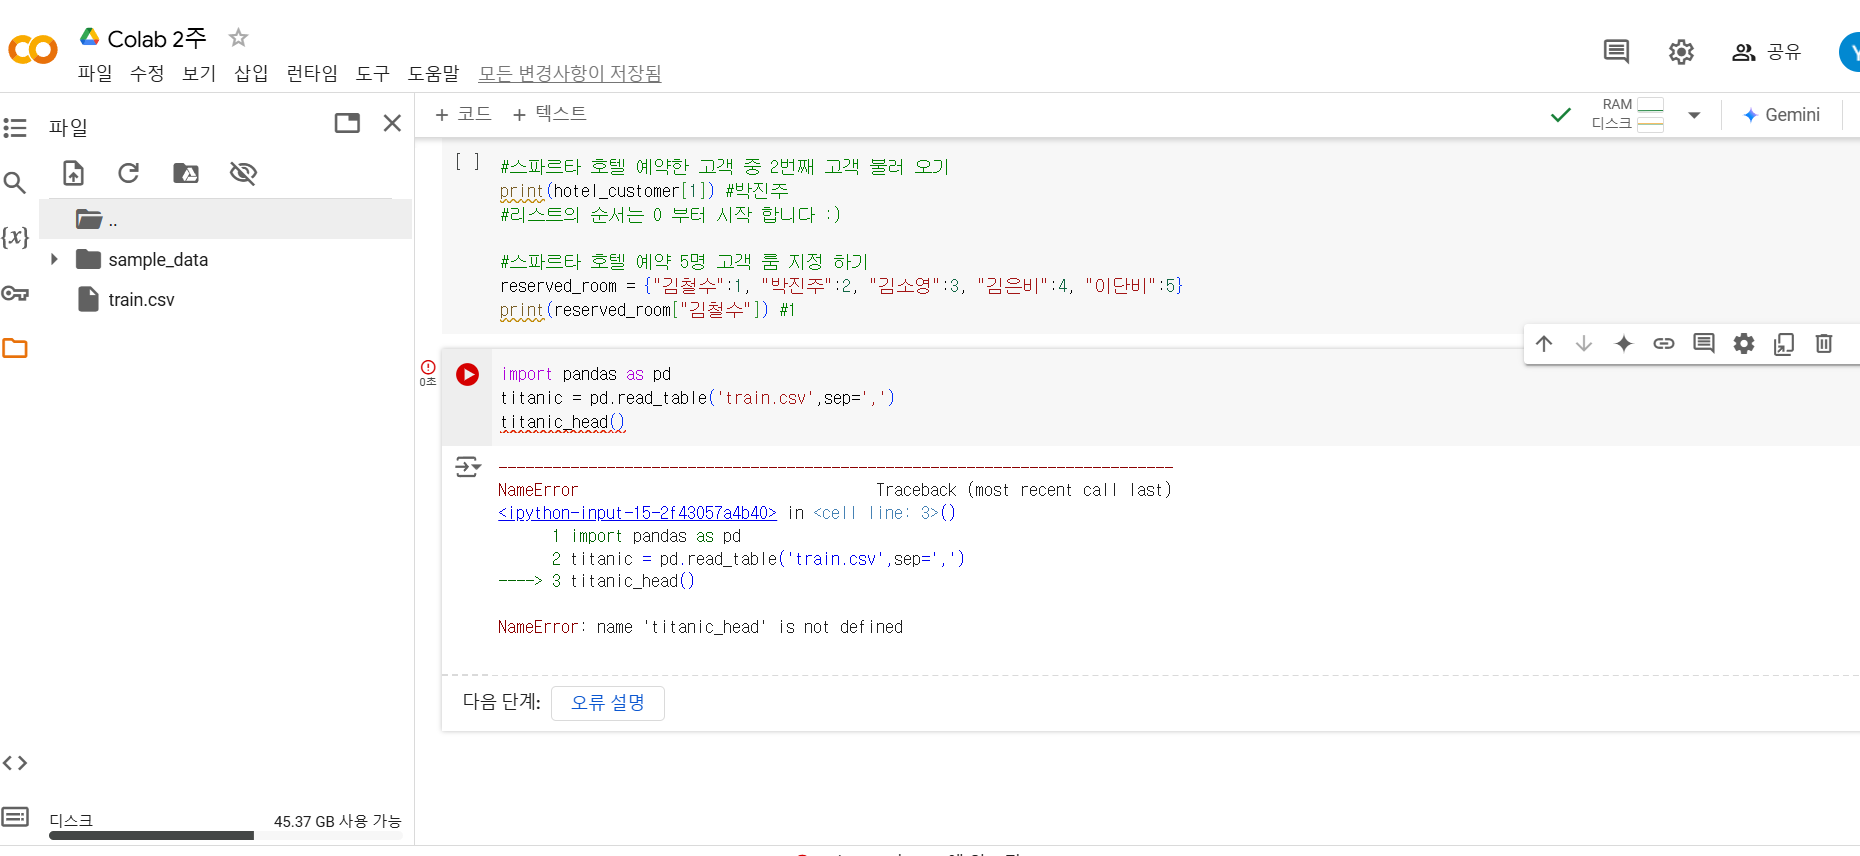1860x856 pixels.
Task: Open the secrets key sidebar icon
Action: [x=15, y=293]
